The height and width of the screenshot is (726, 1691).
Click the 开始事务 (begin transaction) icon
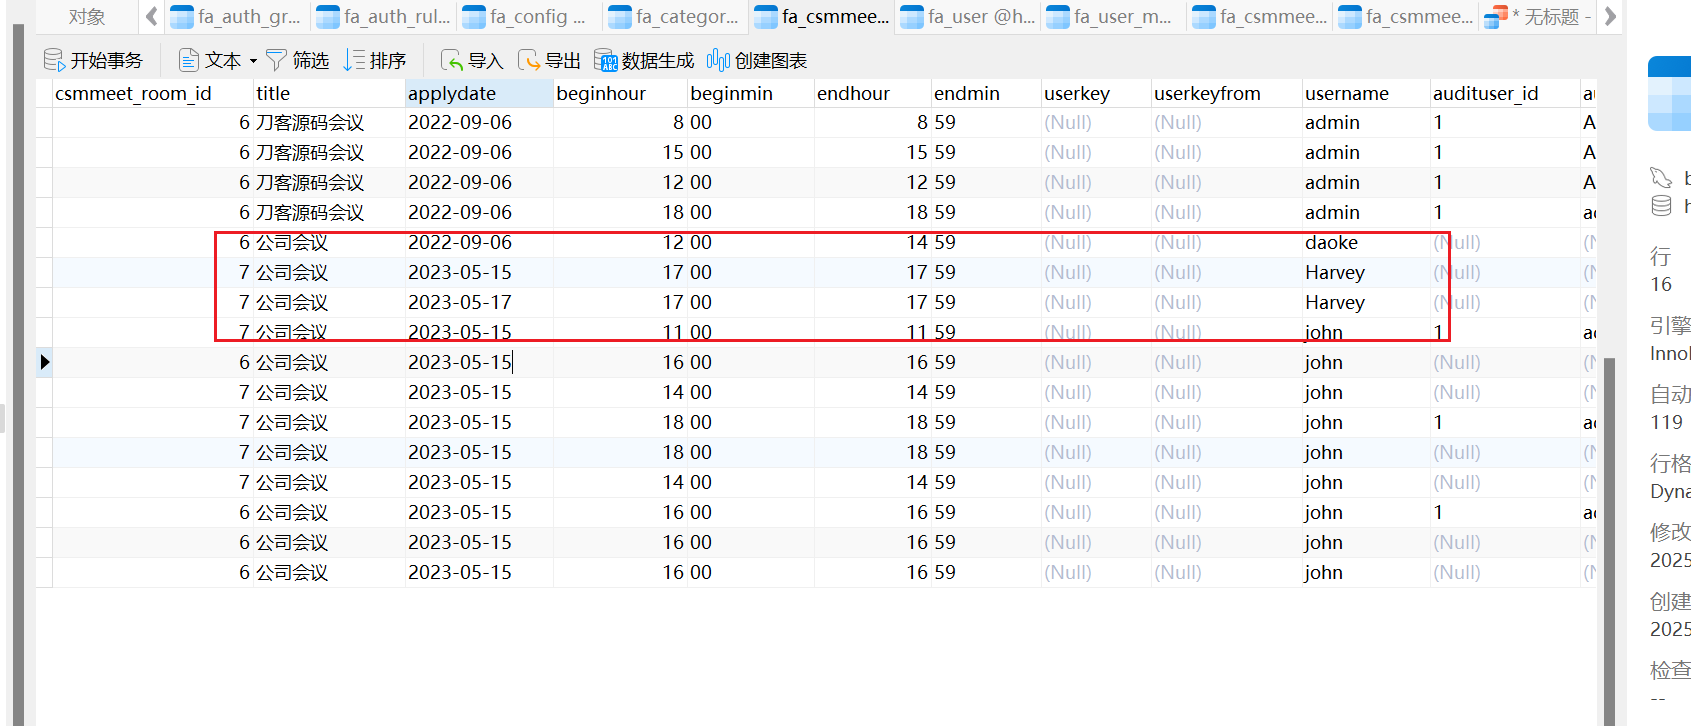[x=54, y=61]
